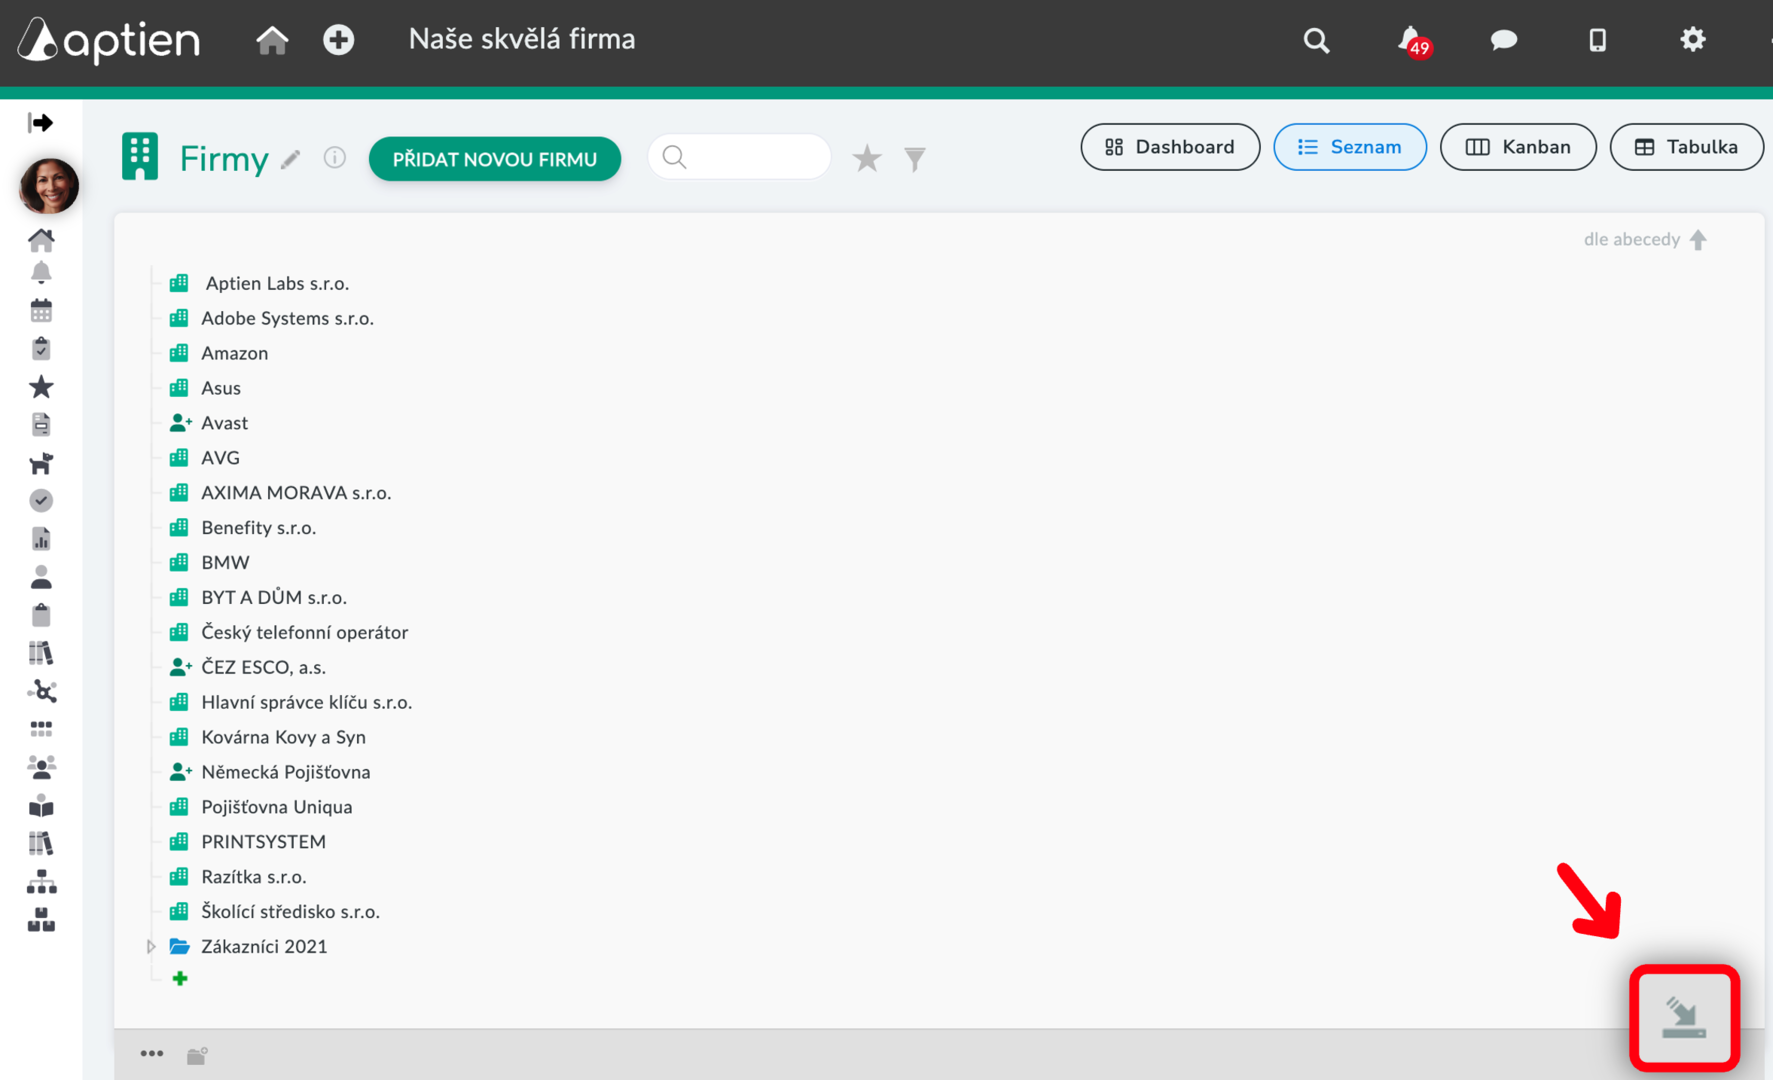Screen dimensions: 1773x1080
Task: Click the pencil edit icon beside Firmy
Action: 291,159
